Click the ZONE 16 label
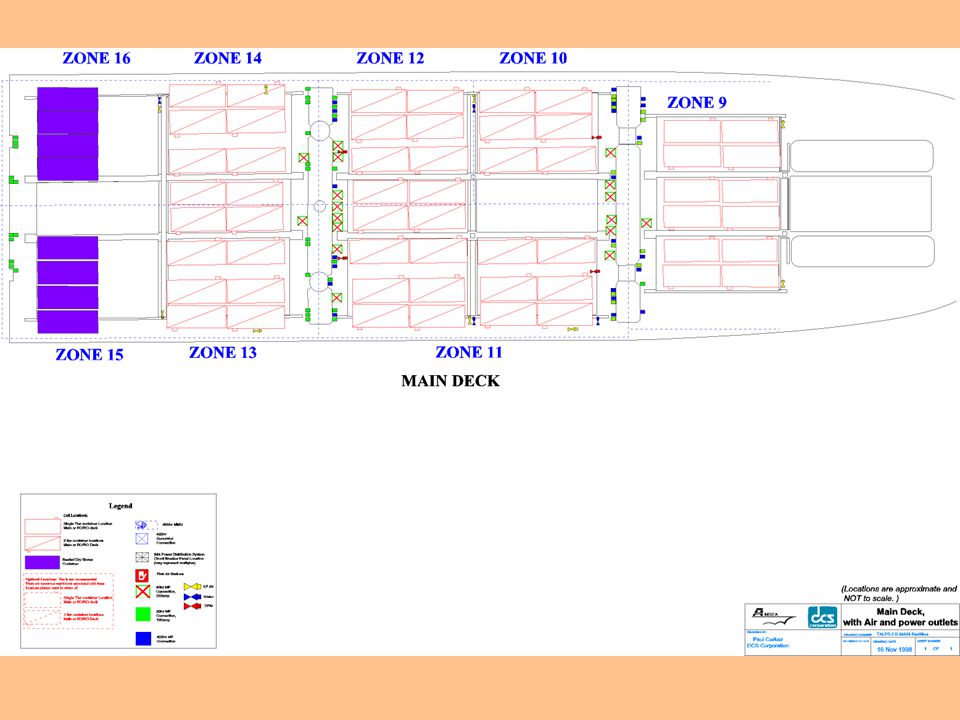 pyautogui.click(x=96, y=58)
